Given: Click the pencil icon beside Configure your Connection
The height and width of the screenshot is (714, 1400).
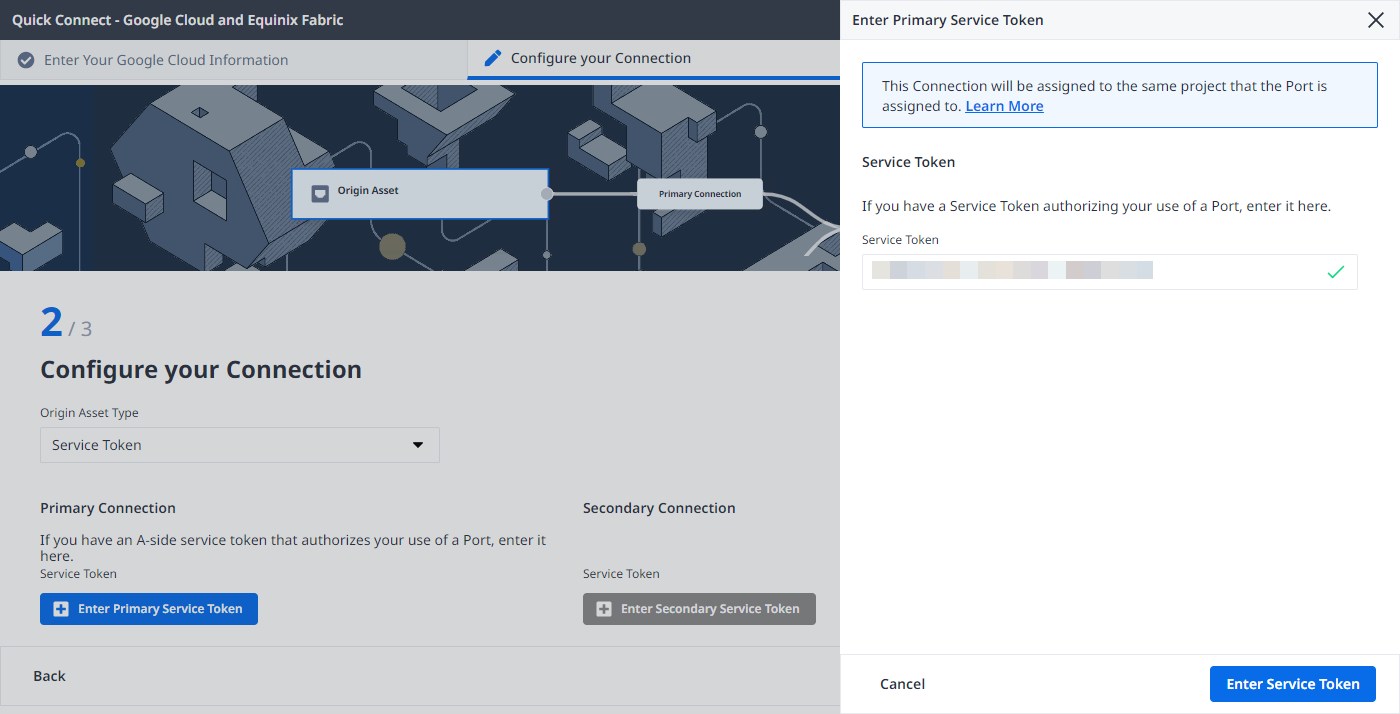Looking at the screenshot, I should (x=492, y=58).
